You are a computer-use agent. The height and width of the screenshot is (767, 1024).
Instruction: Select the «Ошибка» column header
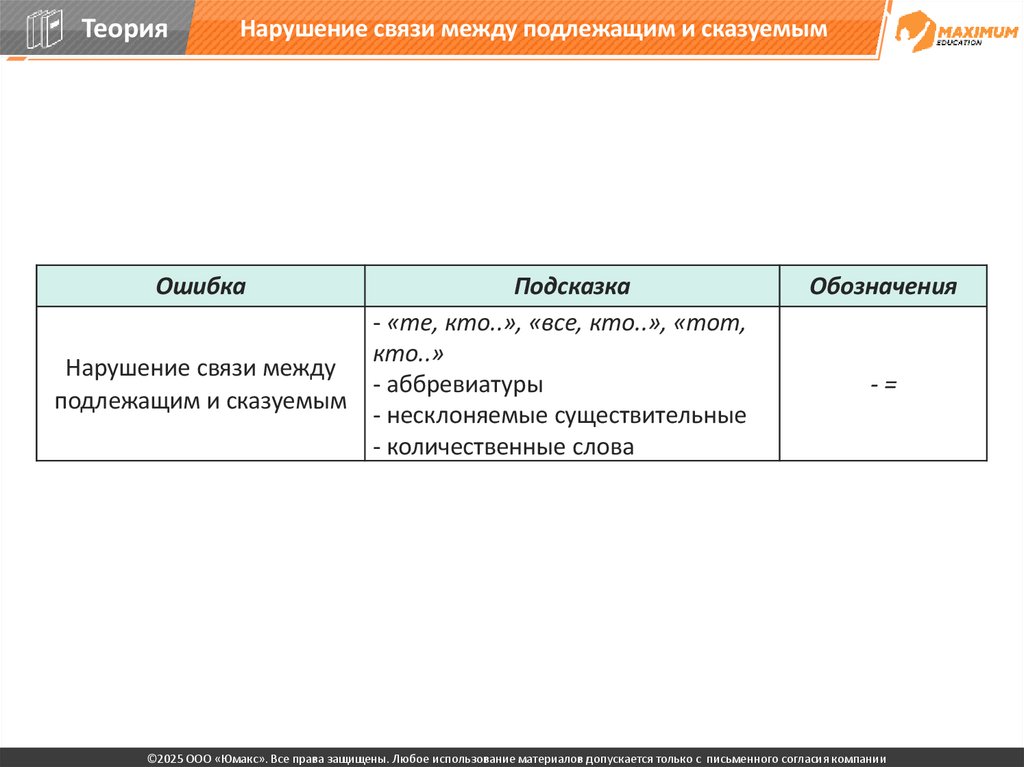(200, 286)
